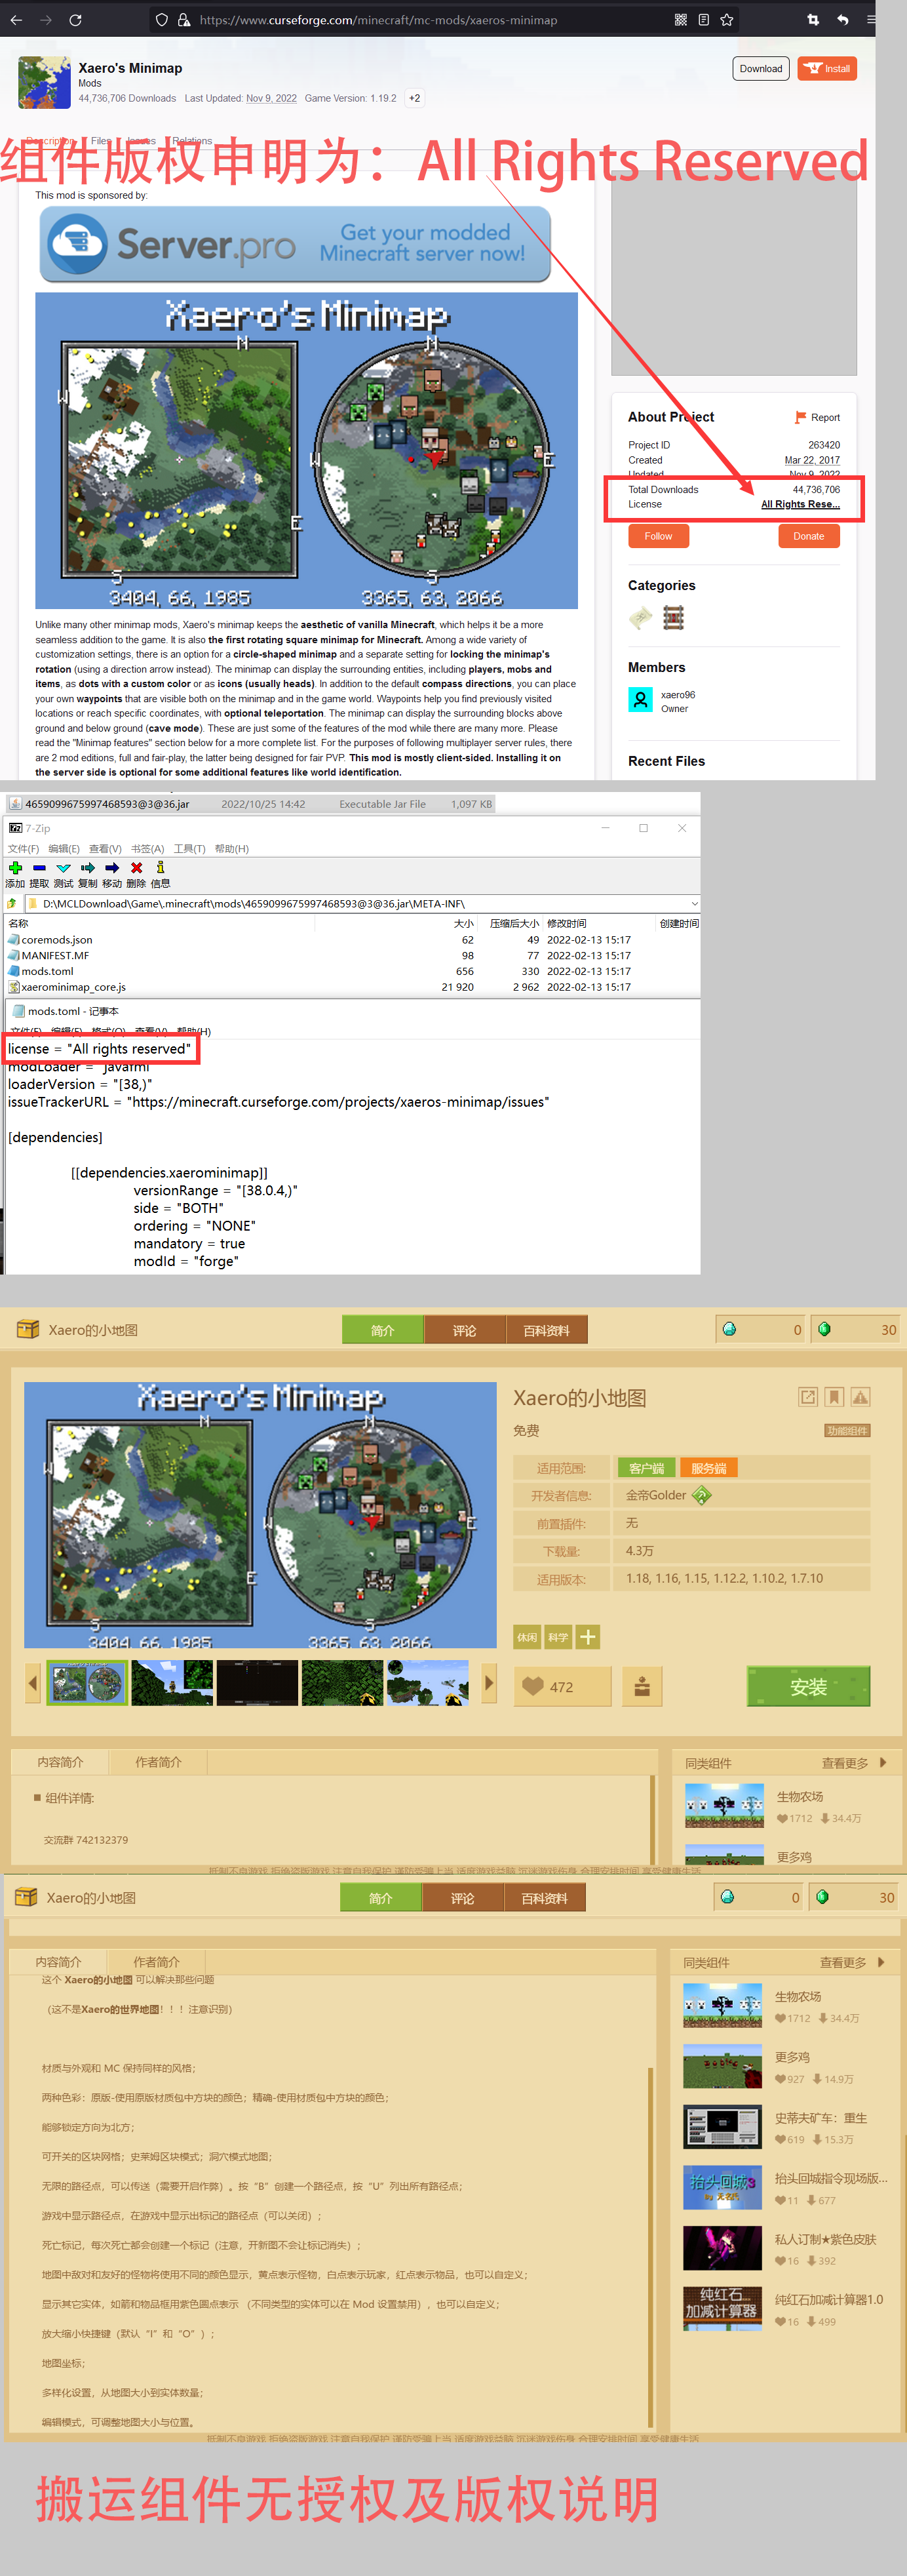This screenshot has height=2576, width=907.
Task: Open browser screenshot crop tool
Action: click(x=813, y=19)
